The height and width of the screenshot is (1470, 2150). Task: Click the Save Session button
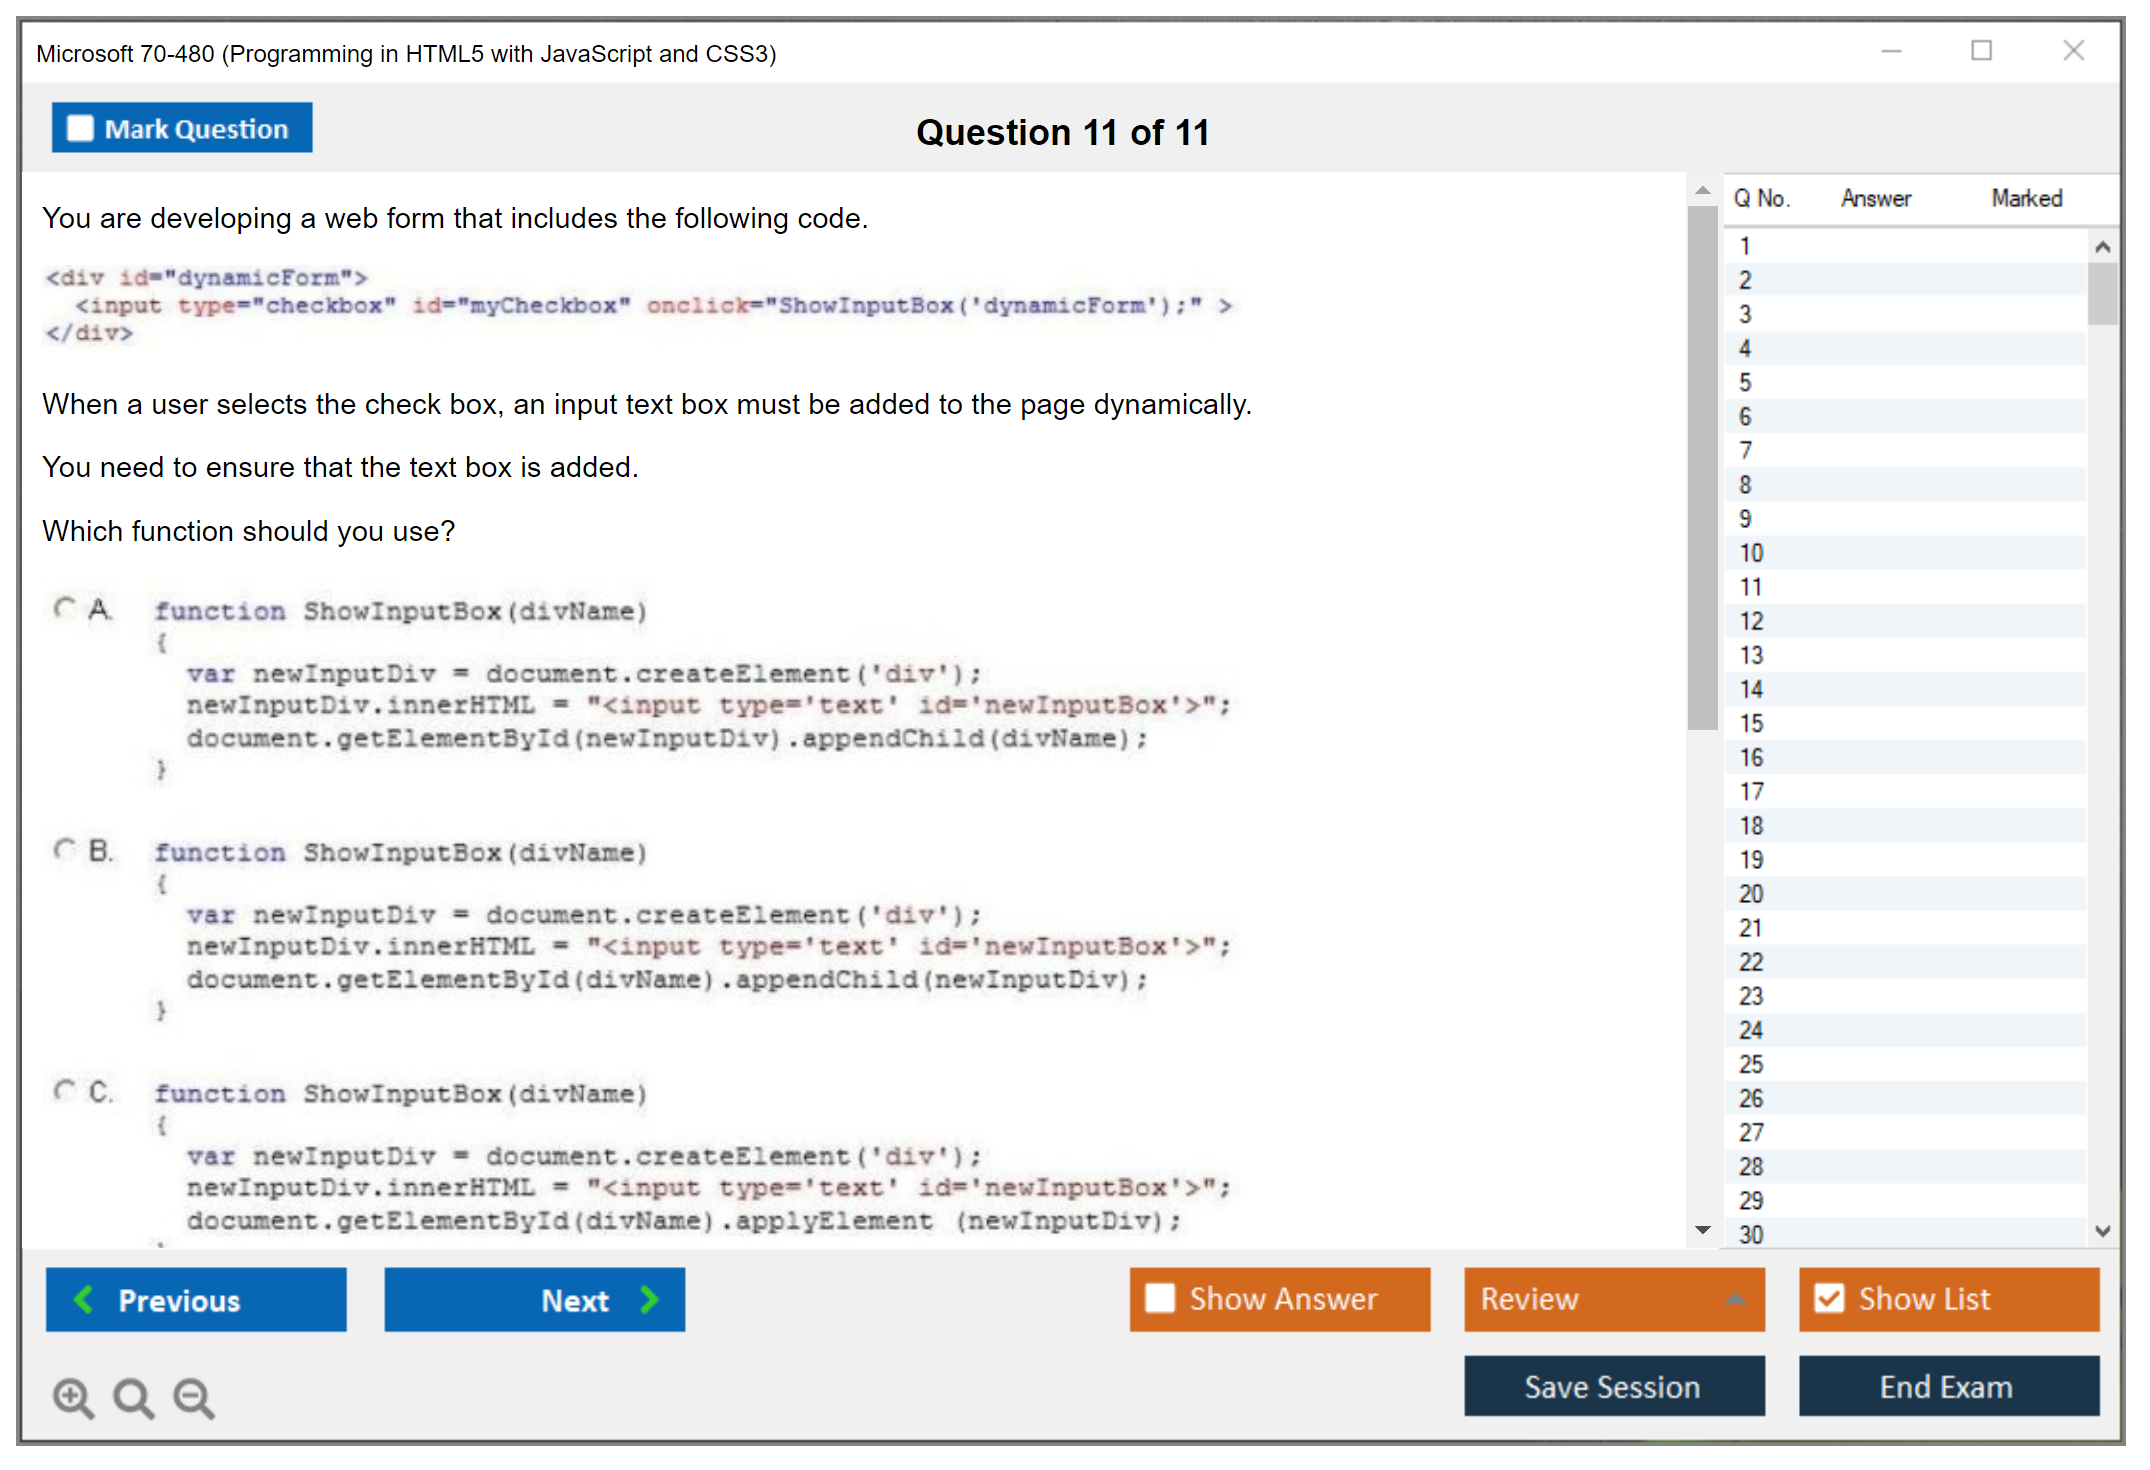coord(1613,1386)
